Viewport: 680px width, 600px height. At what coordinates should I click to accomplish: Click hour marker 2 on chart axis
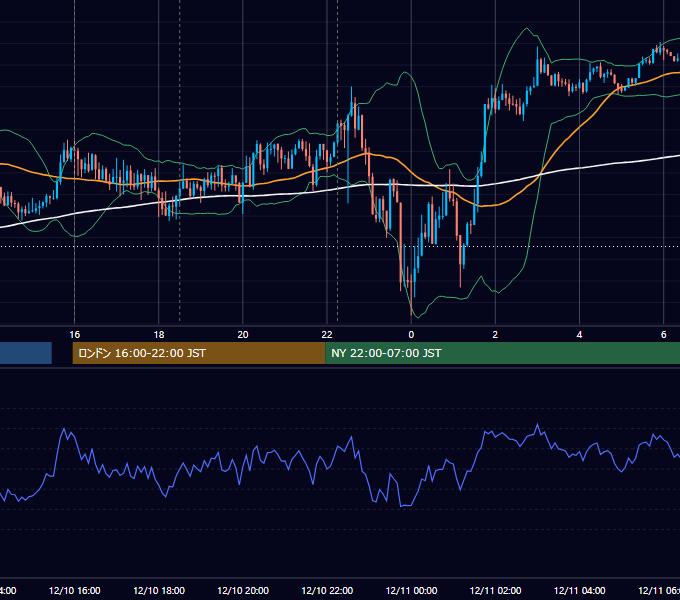point(495,334)
